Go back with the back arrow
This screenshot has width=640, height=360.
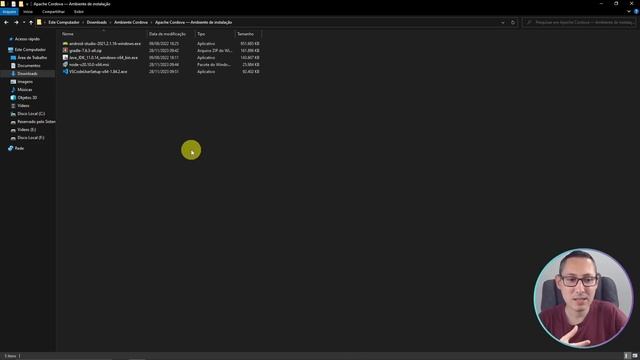point(6,22)
